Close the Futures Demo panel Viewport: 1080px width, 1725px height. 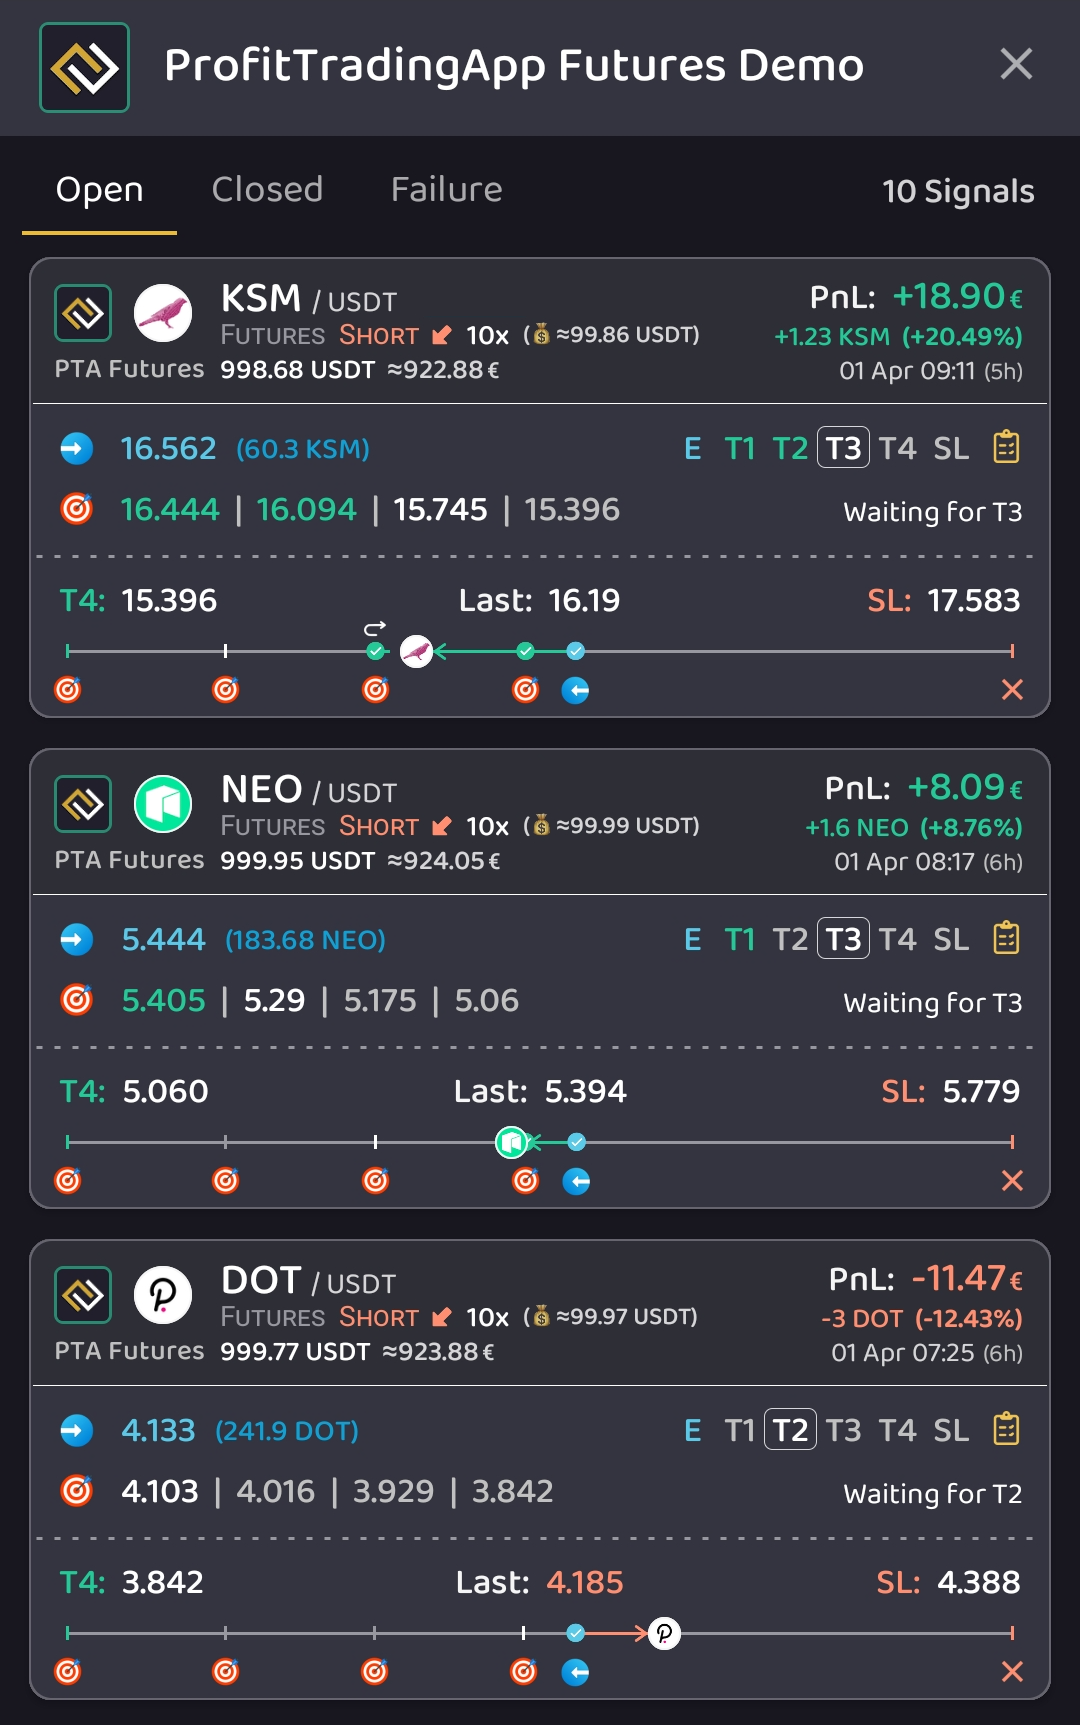click(x=1016, y=65)
